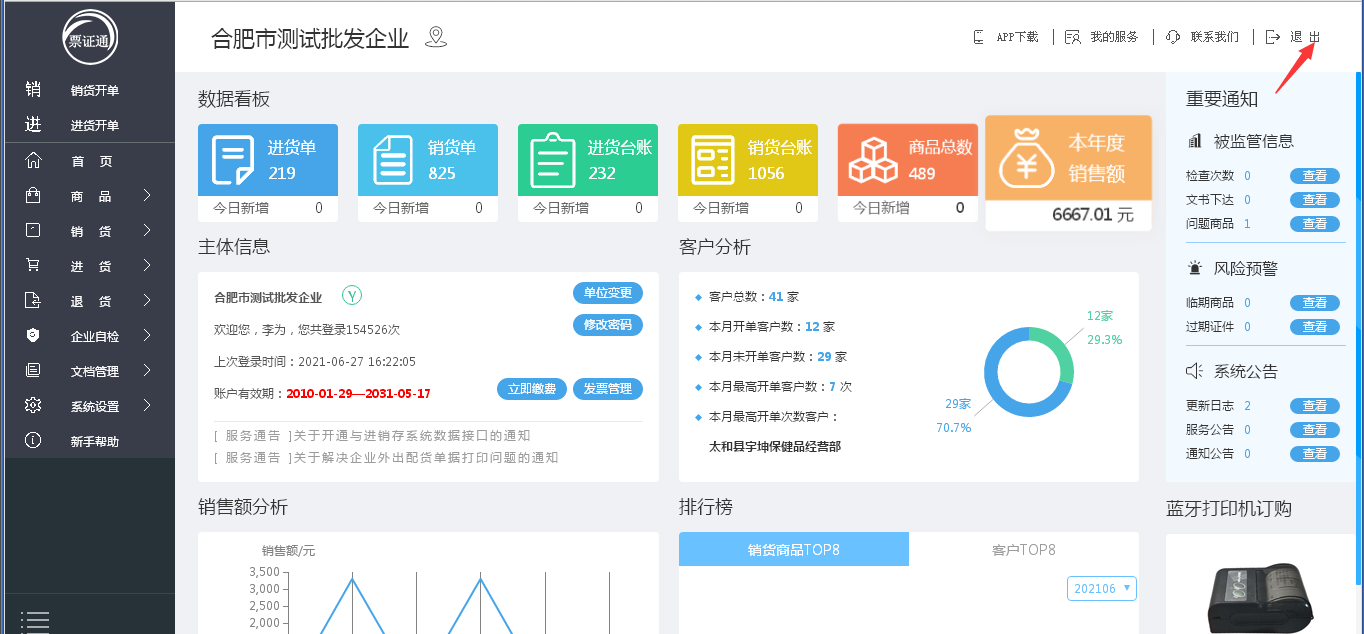The height and width of the screenshot is (634, 1364).
Task: Open the 销货台账 1056 card
Action: [x=748, y=172]
